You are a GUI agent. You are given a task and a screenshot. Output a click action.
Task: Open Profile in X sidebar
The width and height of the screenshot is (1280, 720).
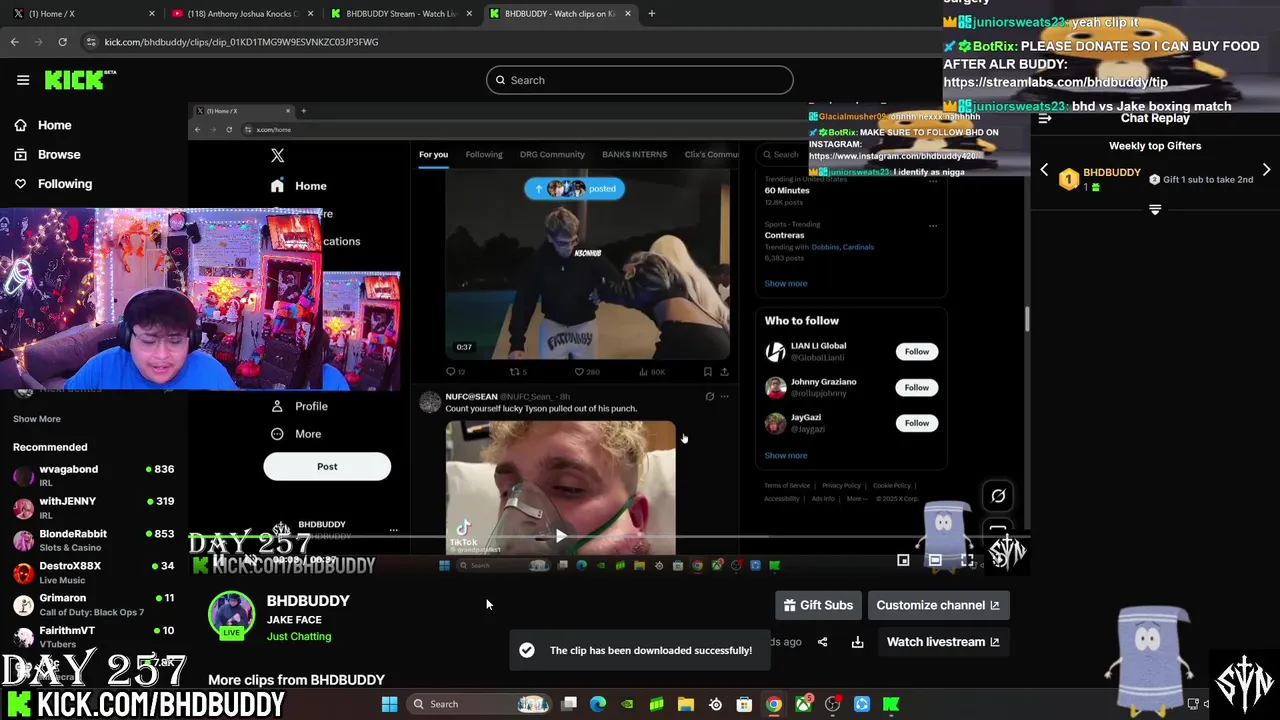tap(300, 406)
